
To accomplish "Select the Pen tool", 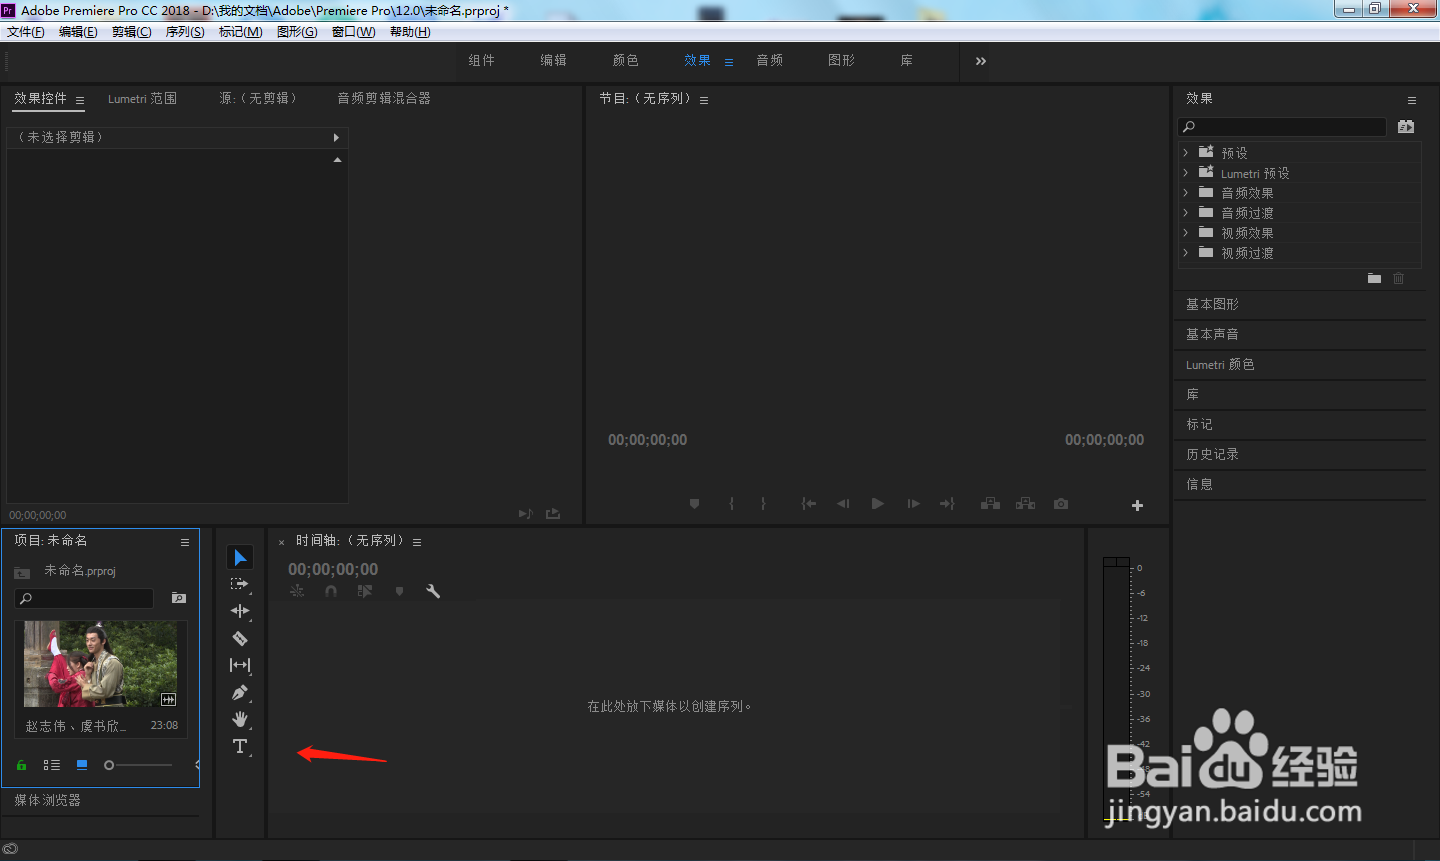I will (240, 692).
